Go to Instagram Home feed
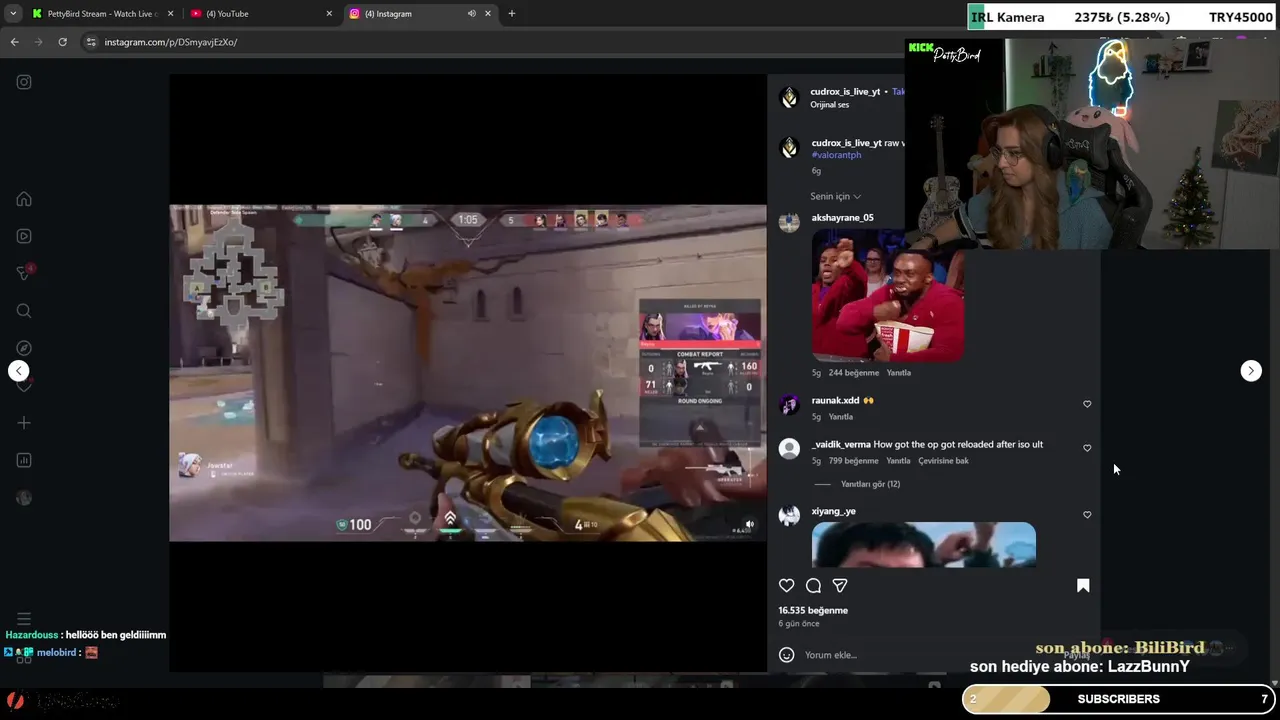The height and width of the screenshot is (720, 1280). point(24,199)
